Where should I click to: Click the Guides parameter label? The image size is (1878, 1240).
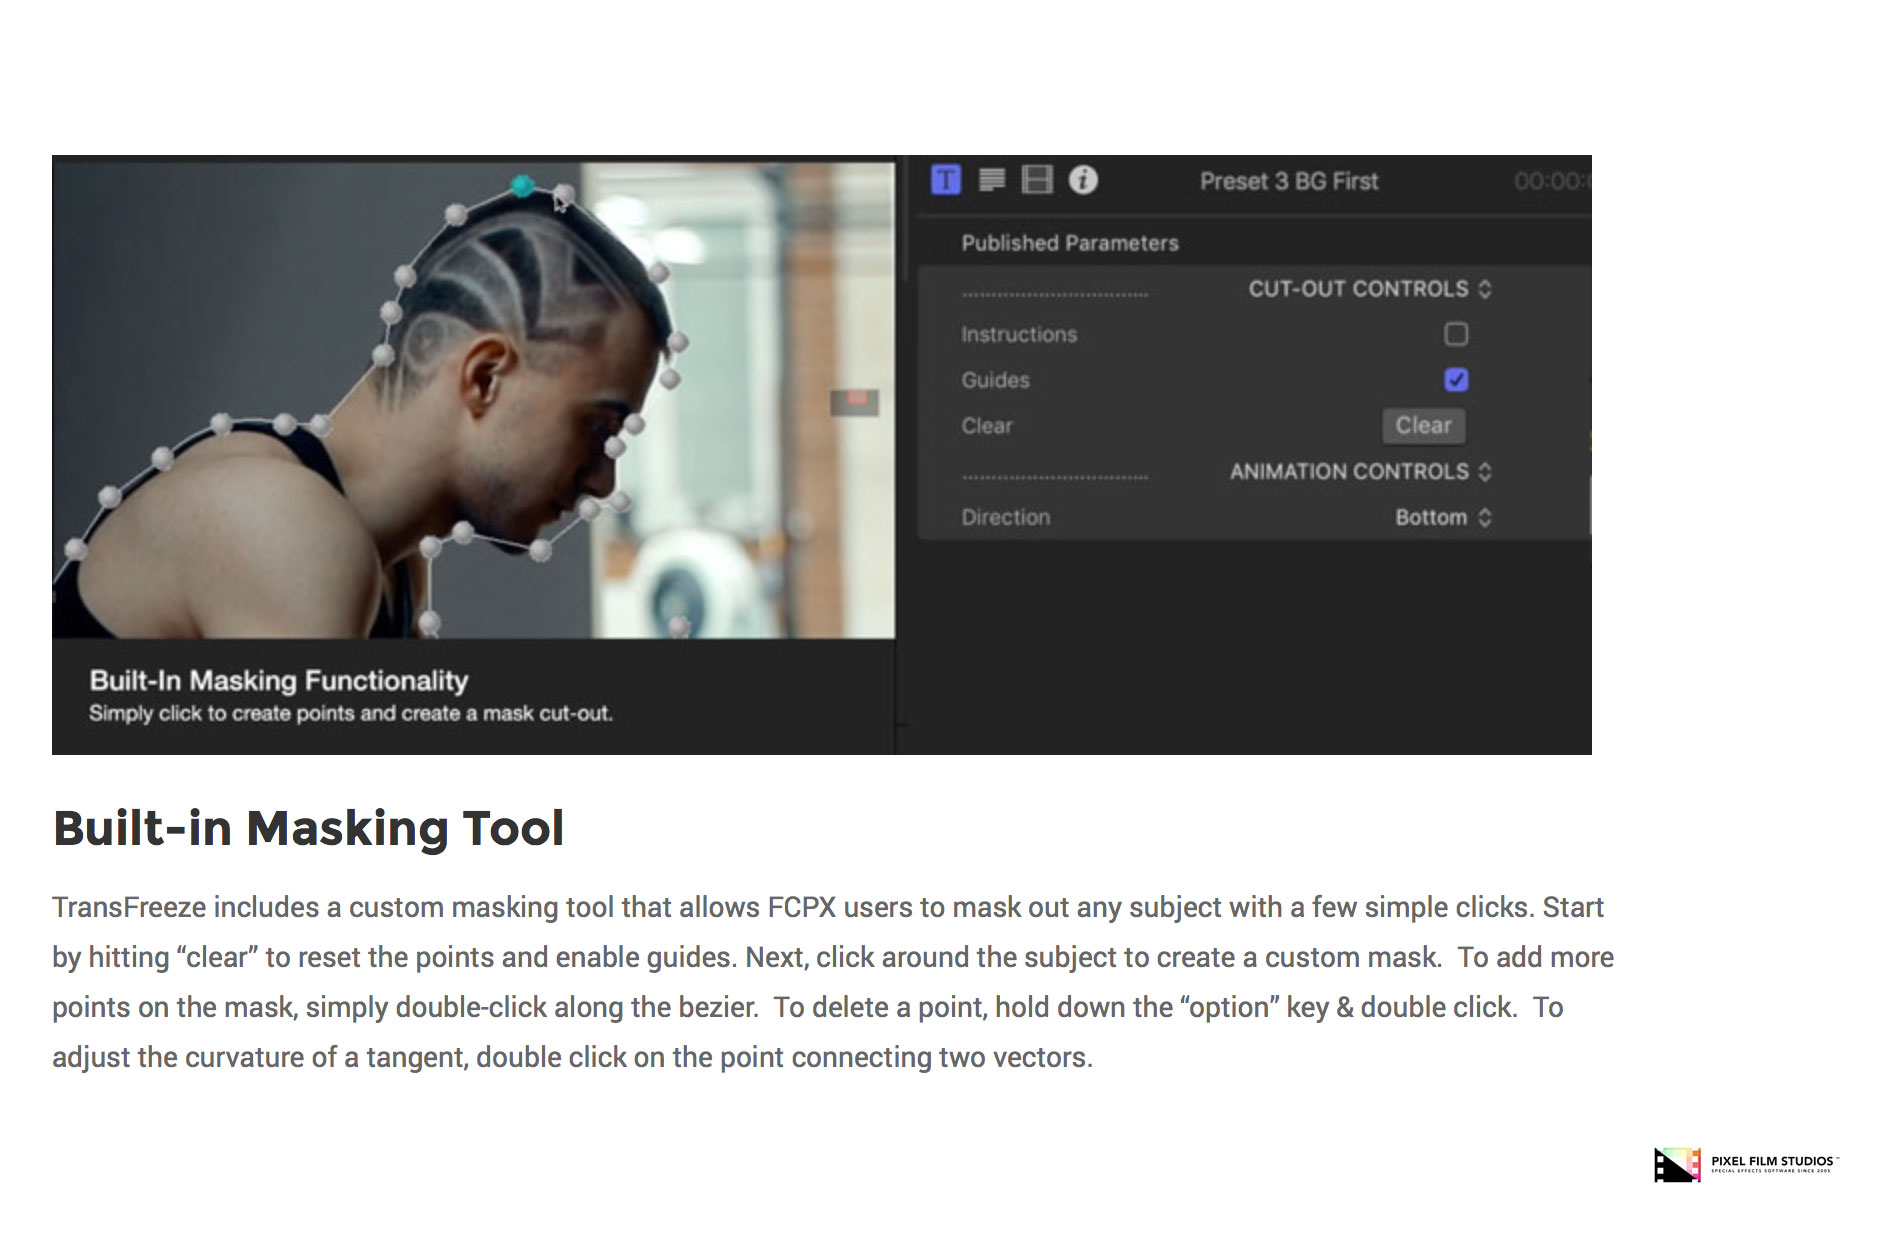click(995, 380)
